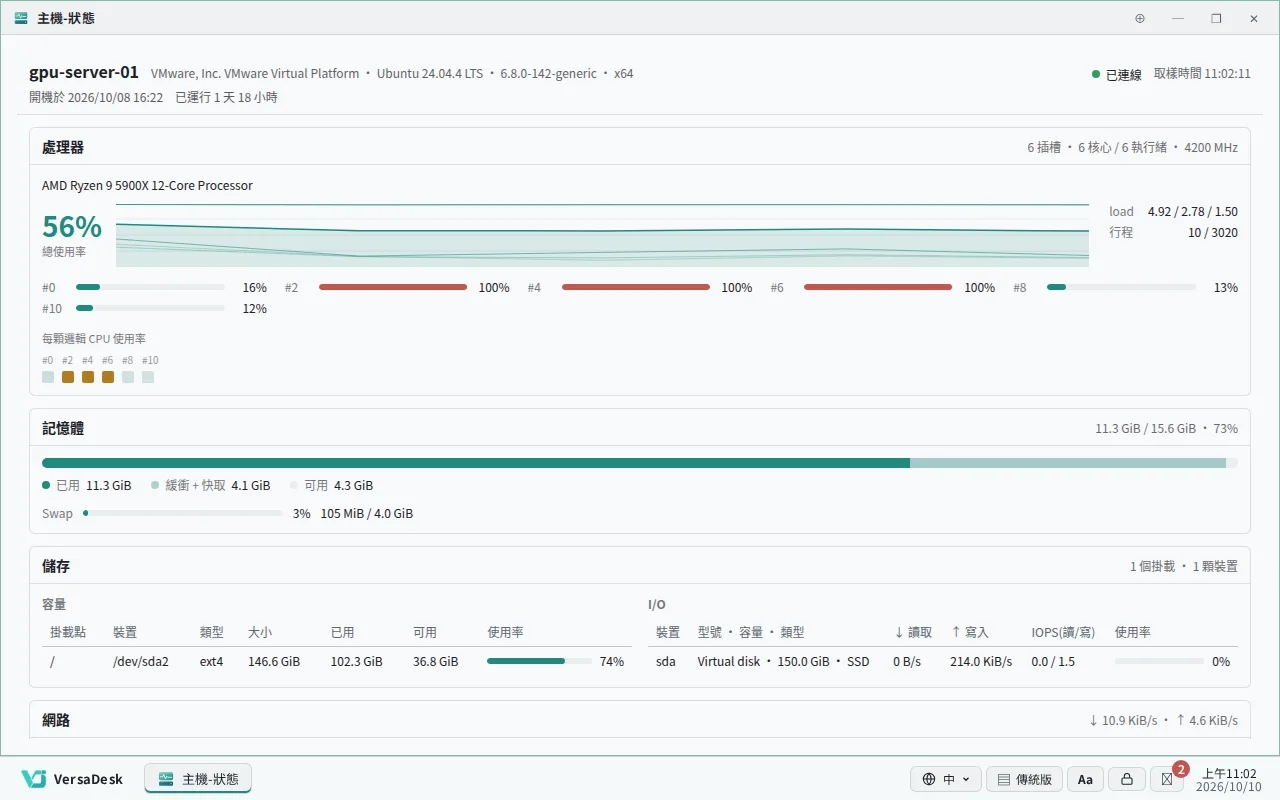Click the ↑ 寫入 column header
This screenshot has width=1280, height=800.
pos(969,632)
